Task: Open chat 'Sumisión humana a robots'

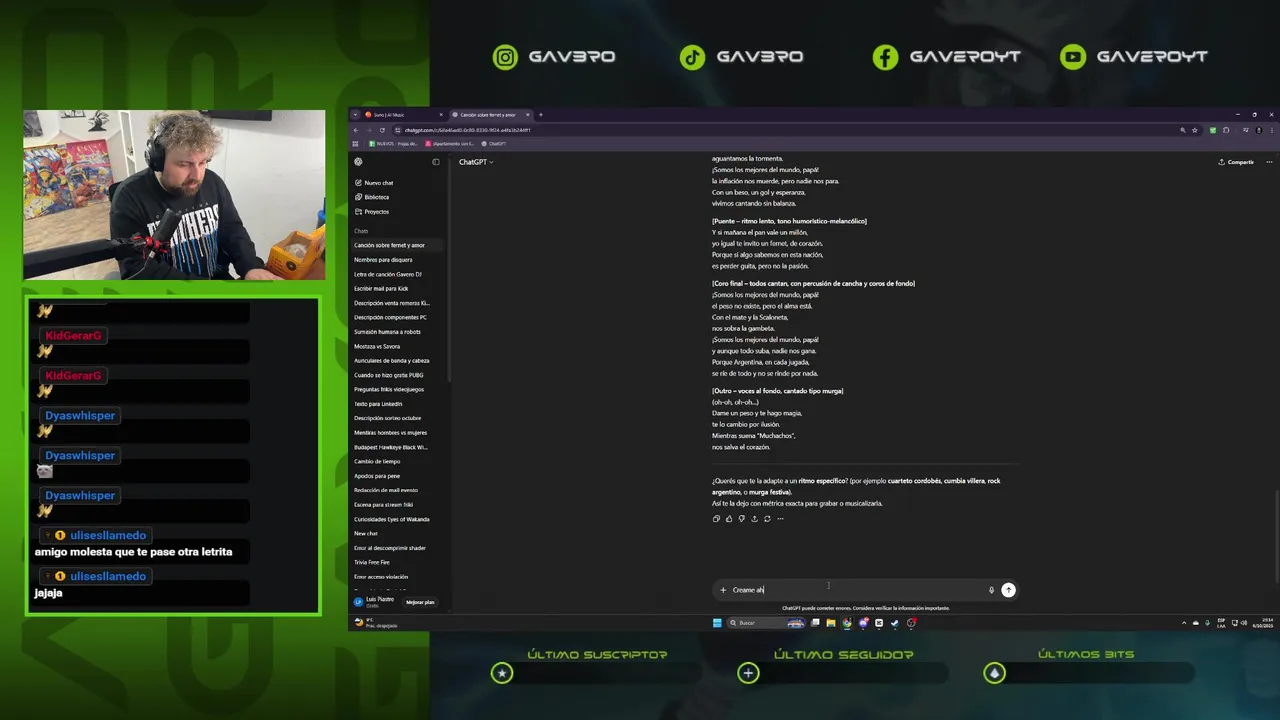Action: point(387,332)
